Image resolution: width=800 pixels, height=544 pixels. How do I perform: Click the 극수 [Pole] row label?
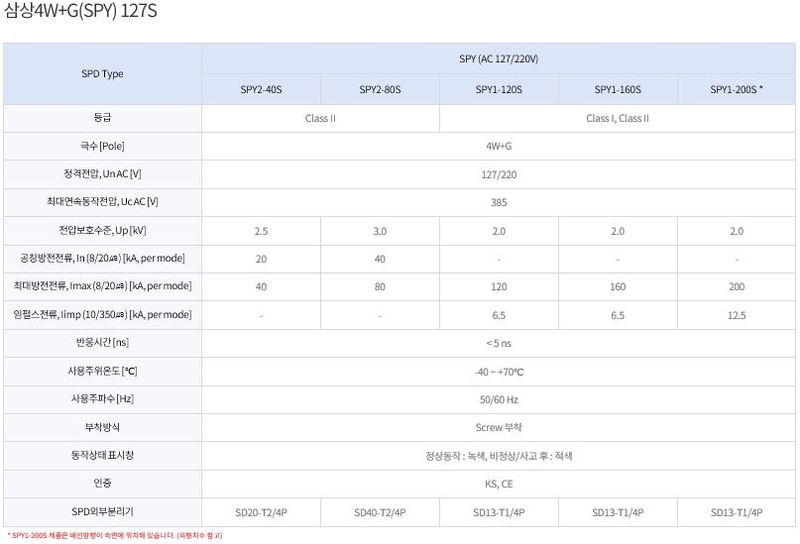(x=103, y=146)
